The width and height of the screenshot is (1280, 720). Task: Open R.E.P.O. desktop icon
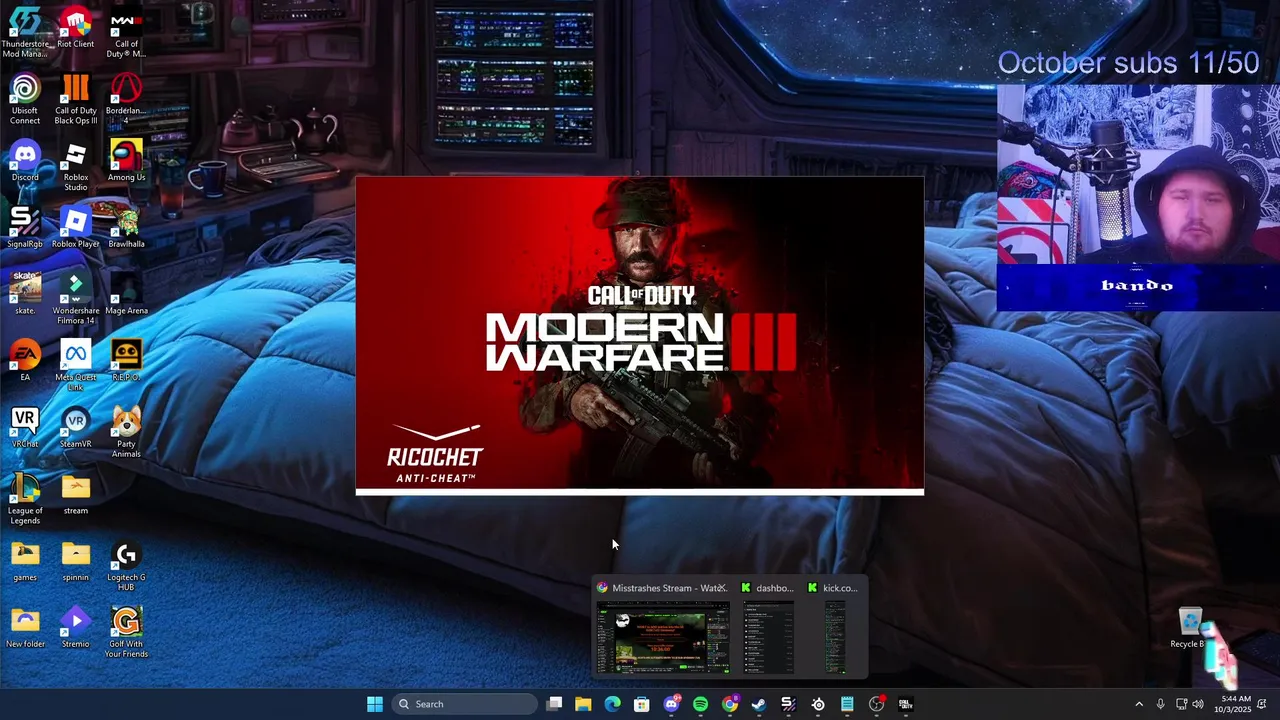(126, 362)
